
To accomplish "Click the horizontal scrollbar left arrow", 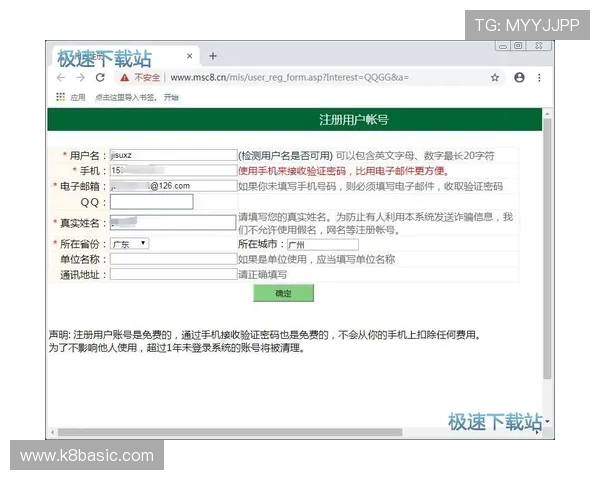I will point(52,433).
